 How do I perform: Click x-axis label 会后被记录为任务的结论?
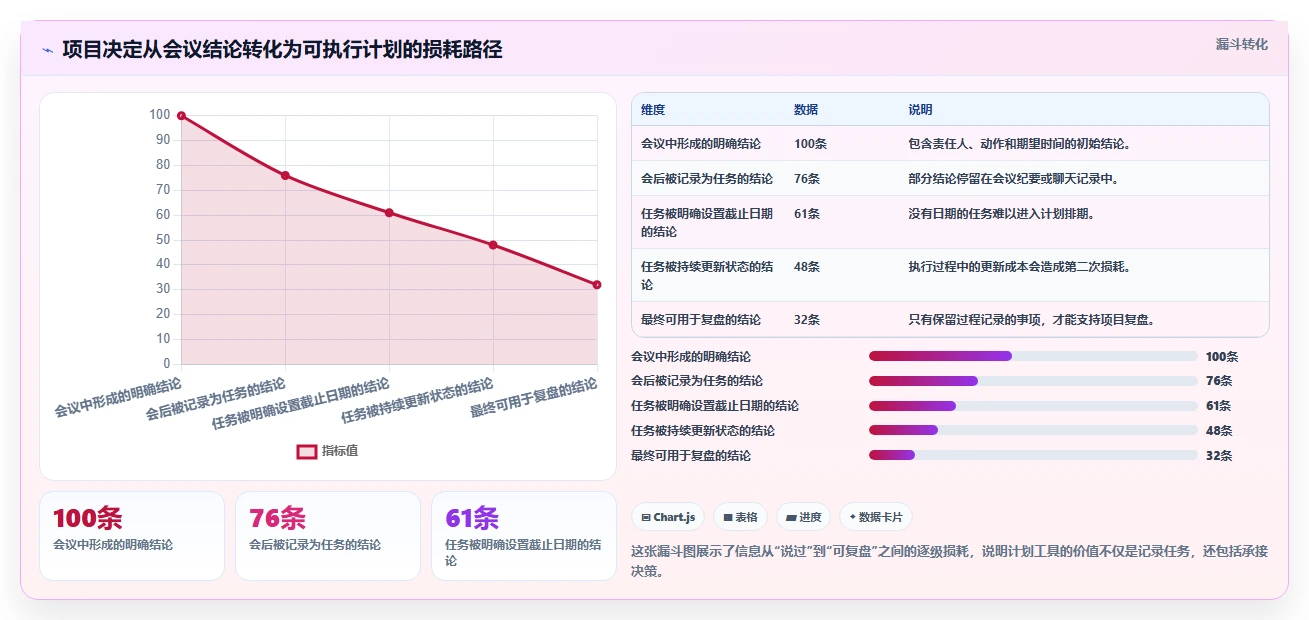click(x=216, y=399)
